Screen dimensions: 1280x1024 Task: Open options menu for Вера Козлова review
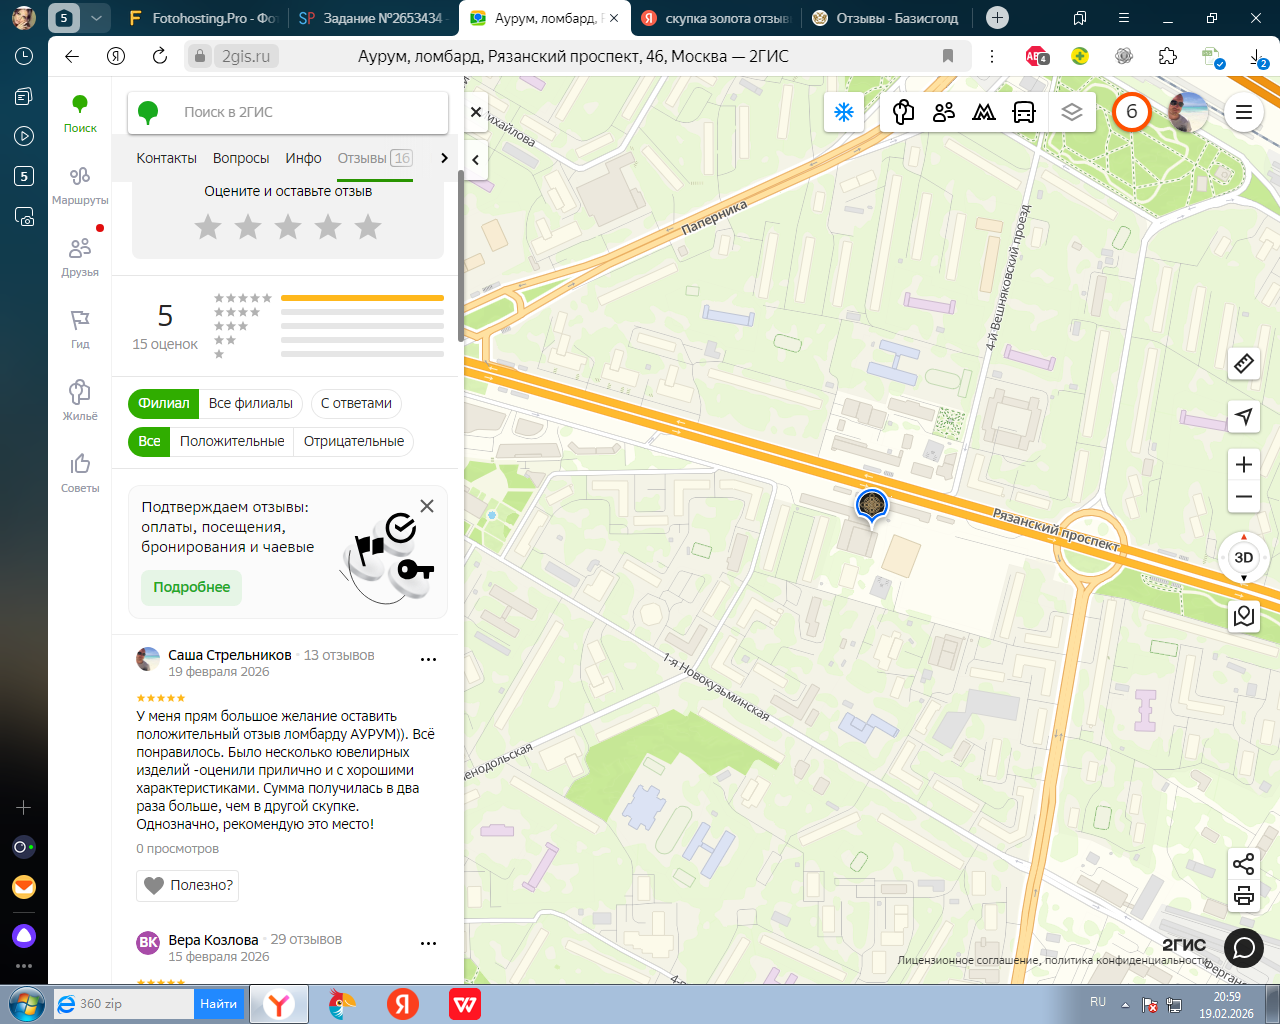[429, 943]
